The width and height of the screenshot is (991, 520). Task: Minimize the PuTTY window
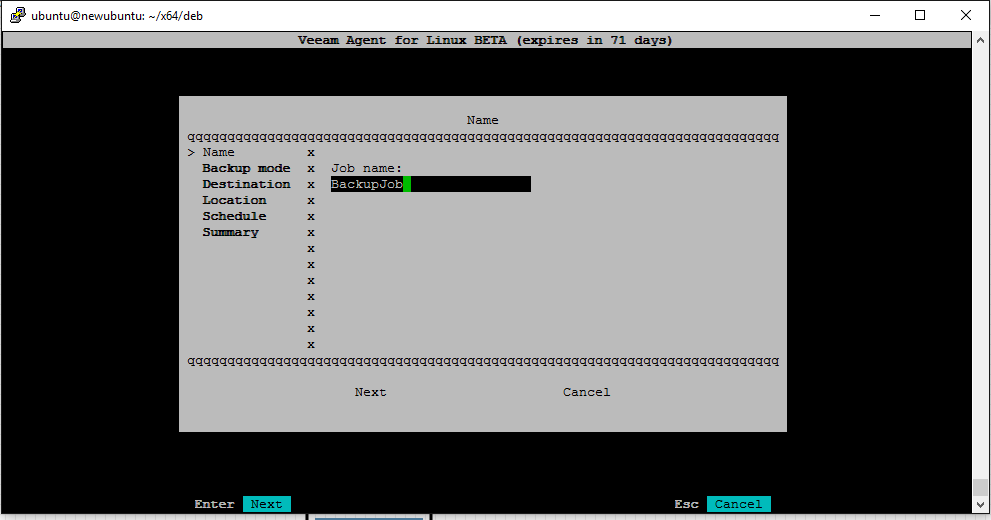[x=875, y=15]
